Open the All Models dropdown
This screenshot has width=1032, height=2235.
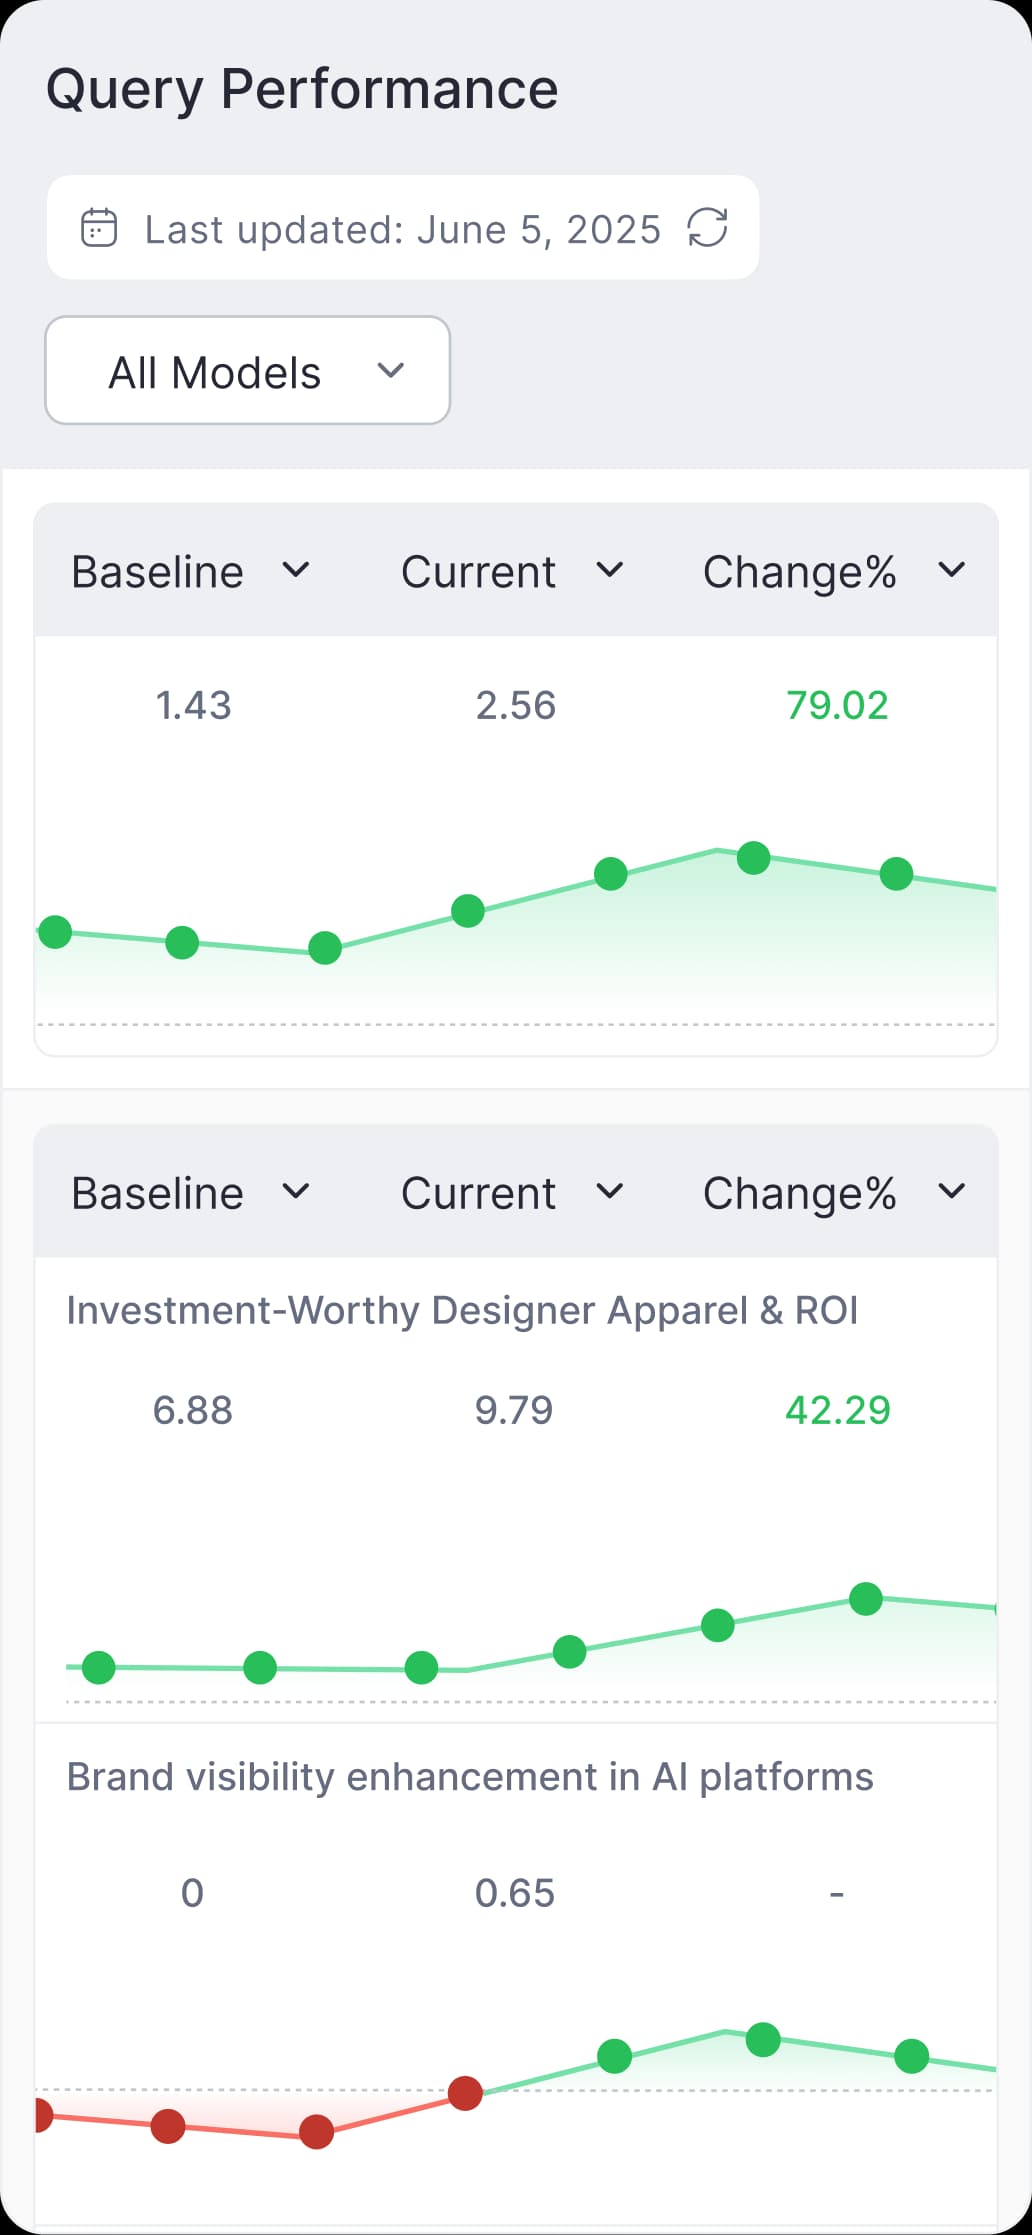pos(247,371)
